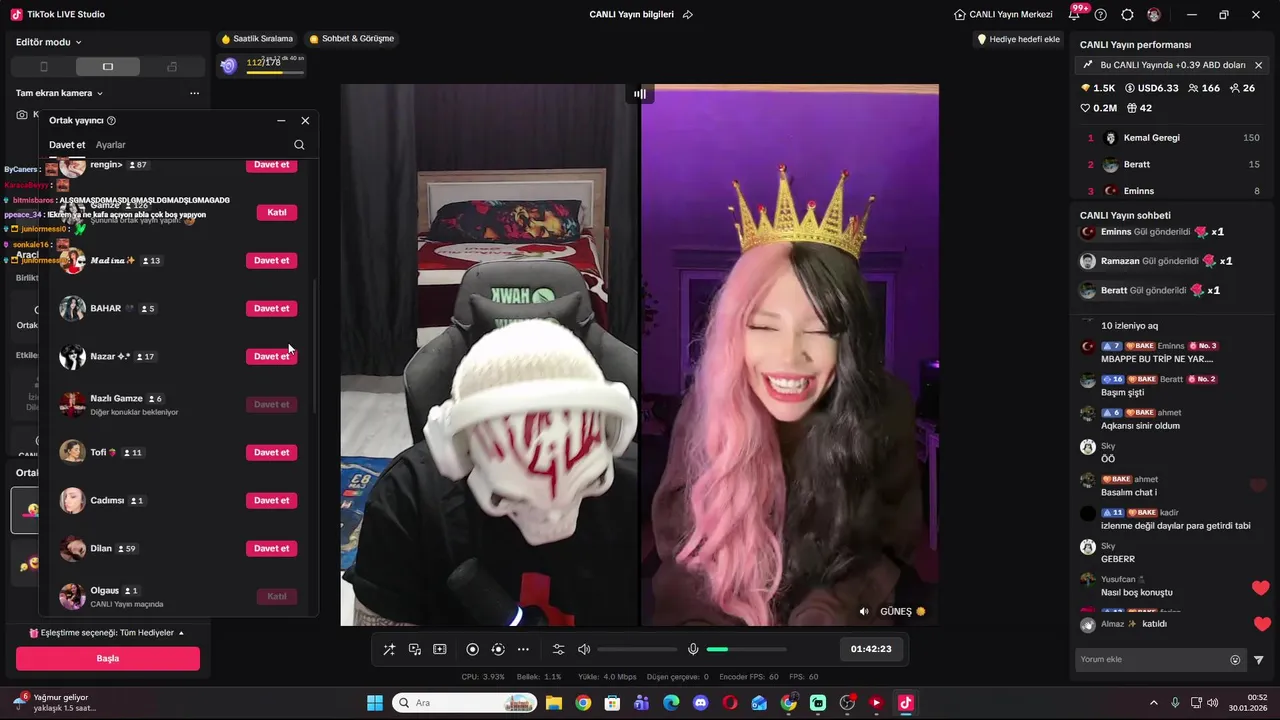Open the media and music icon in bottom toolbar
The height and width of the screenshot is (720, 1280).
pos(414,649)
